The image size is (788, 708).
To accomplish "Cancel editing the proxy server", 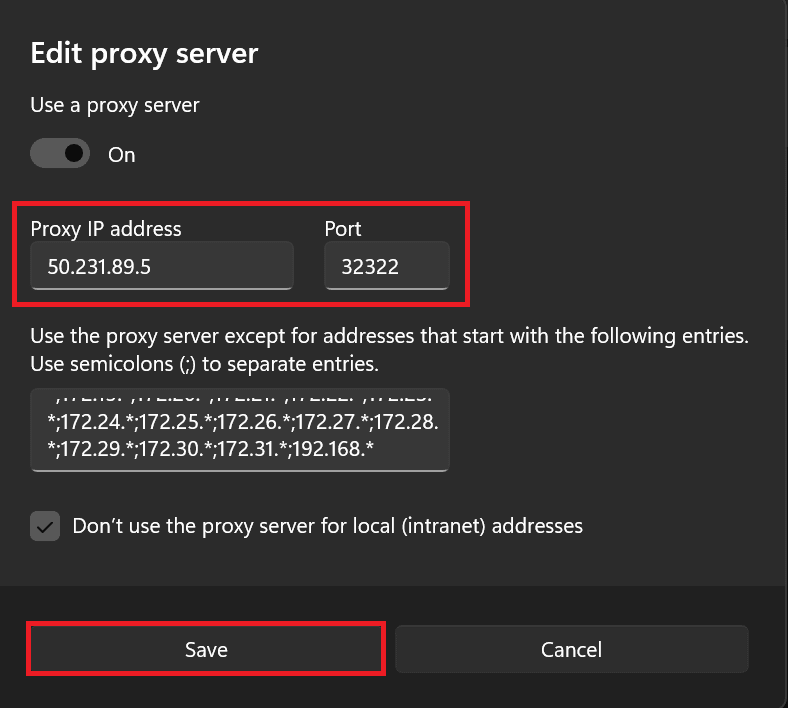I will pyautogui.click(x=571, y=649).
